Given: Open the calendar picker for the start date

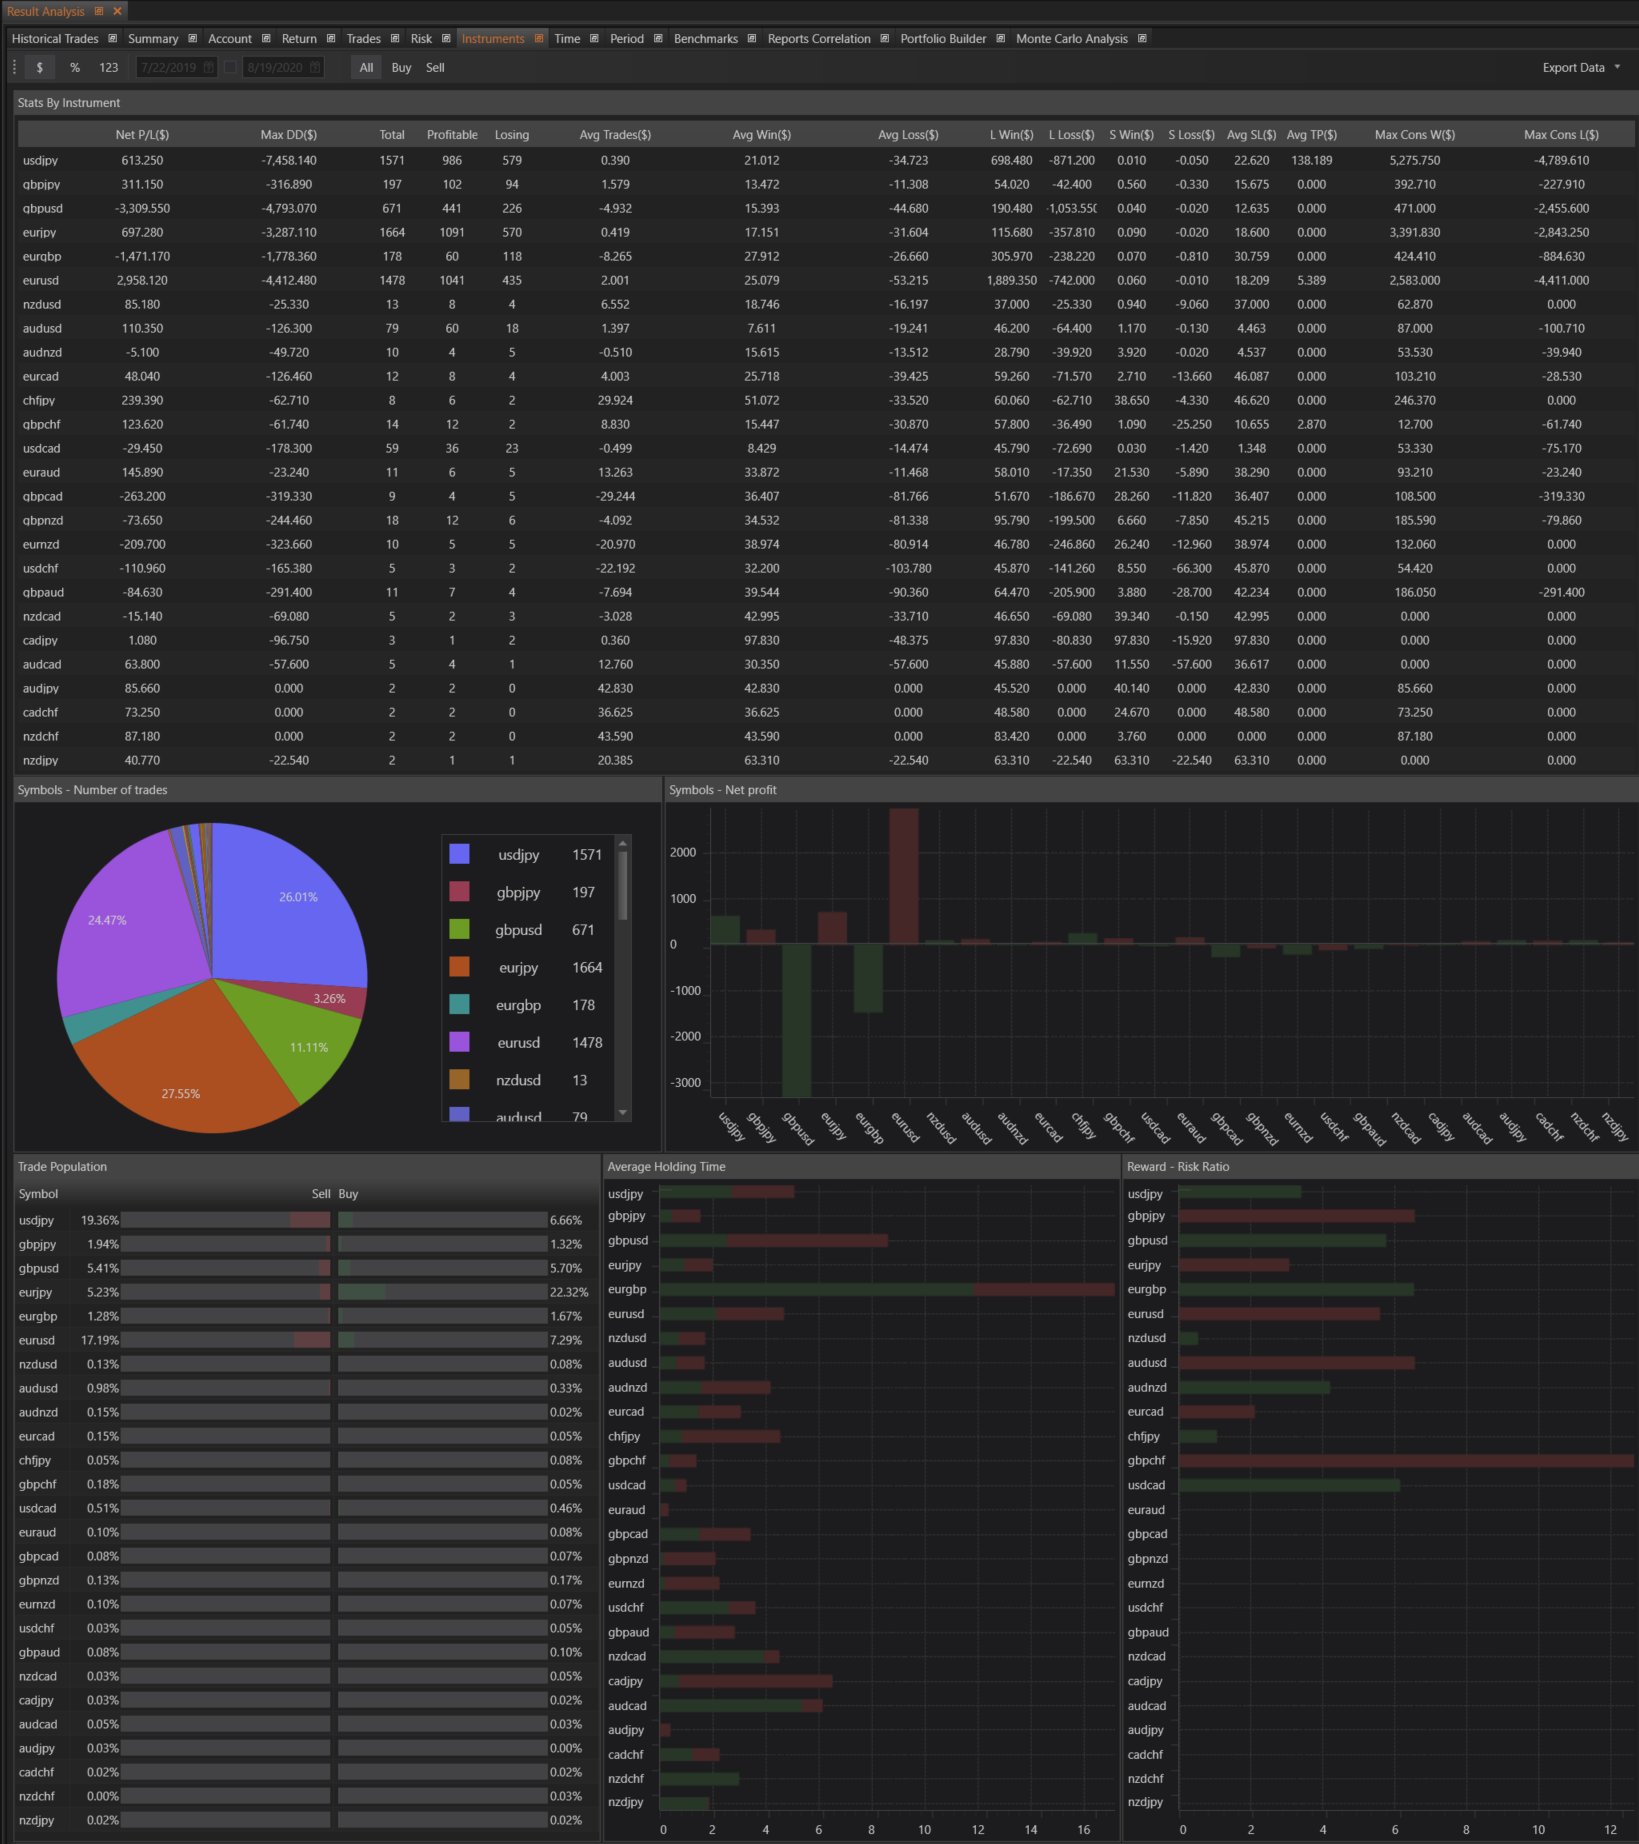Looking at the screenshot, I should [209, 68].
